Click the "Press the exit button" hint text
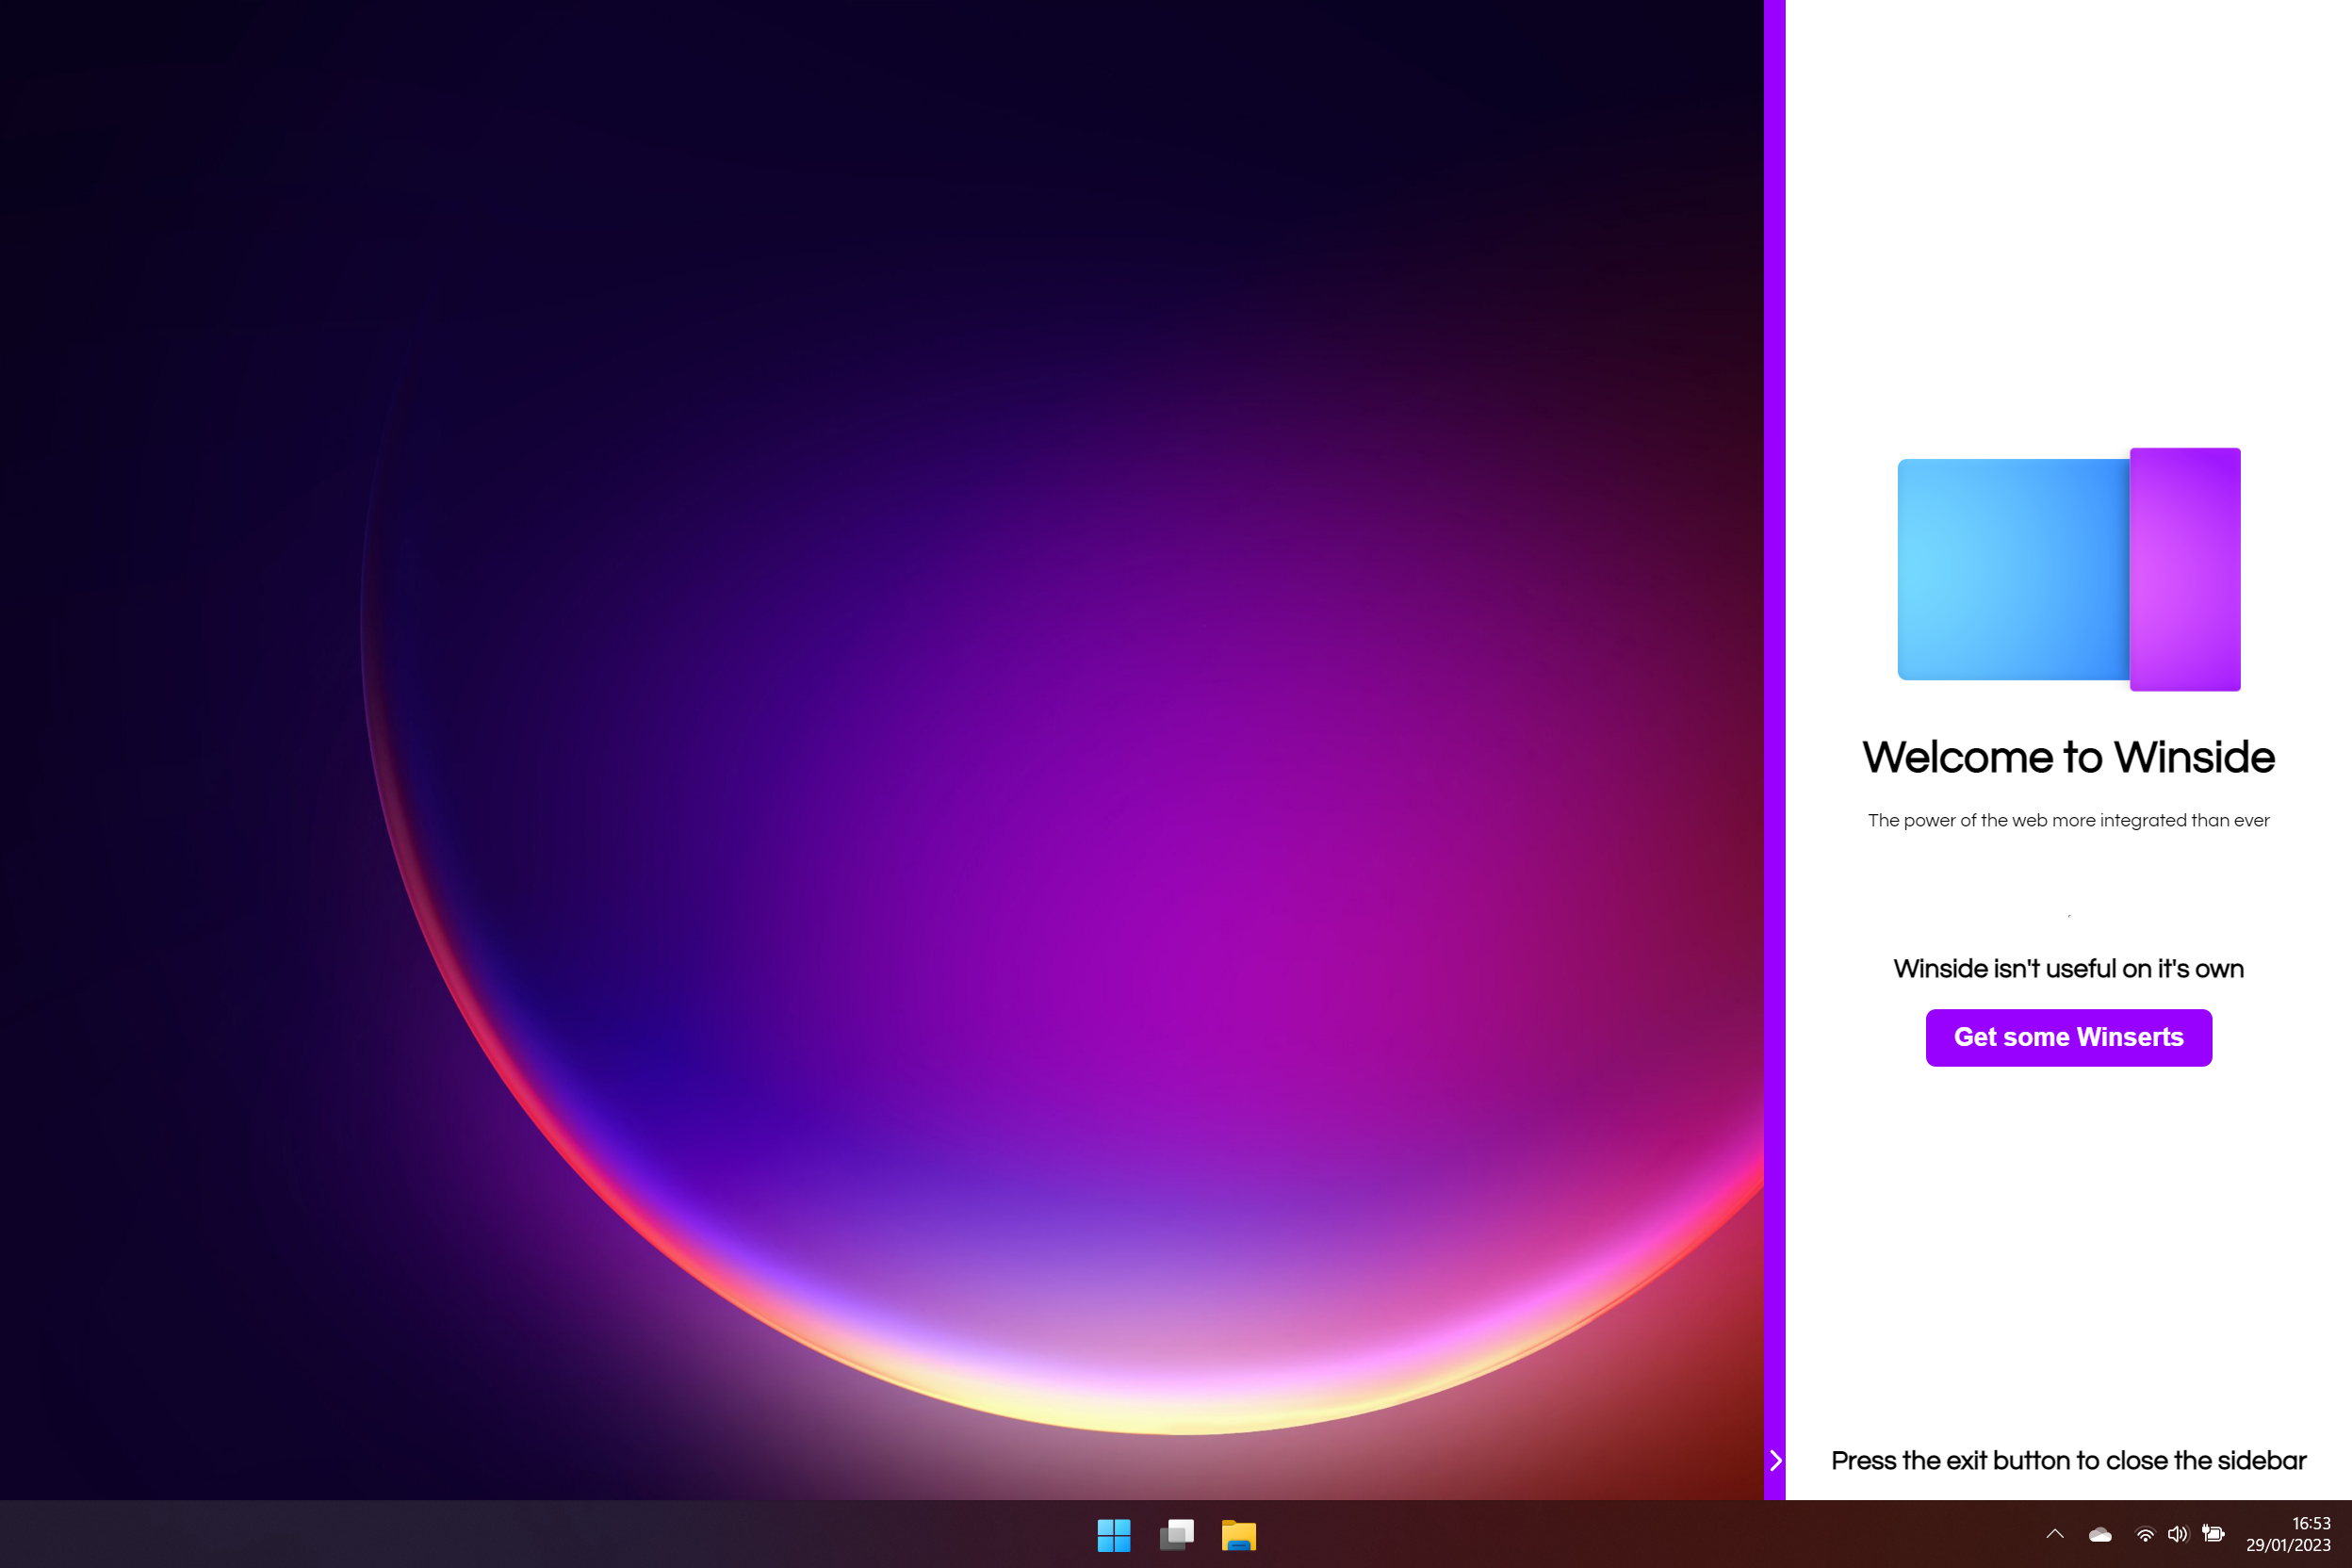Screen dimensions: 2352x1568 click(2068, 1461)
